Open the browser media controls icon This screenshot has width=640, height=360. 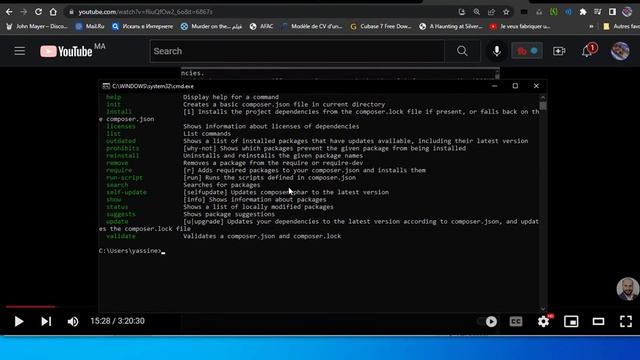click(598, 12)
